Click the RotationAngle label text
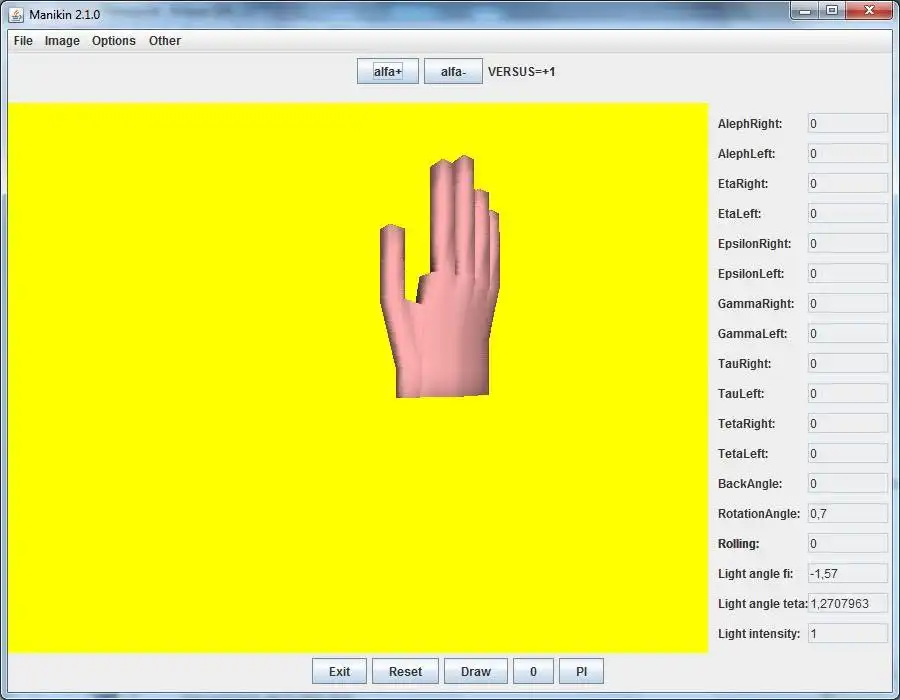The width and height of the screenshot is (900, 700). [x=759, y=514]
